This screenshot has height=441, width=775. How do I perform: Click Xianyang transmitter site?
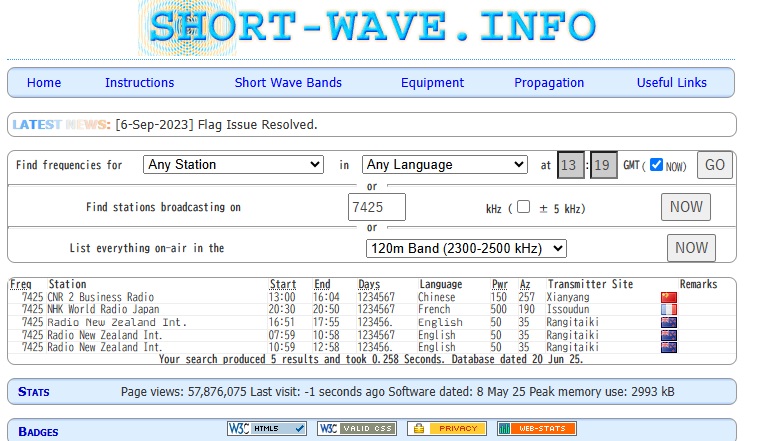(568, 297)
